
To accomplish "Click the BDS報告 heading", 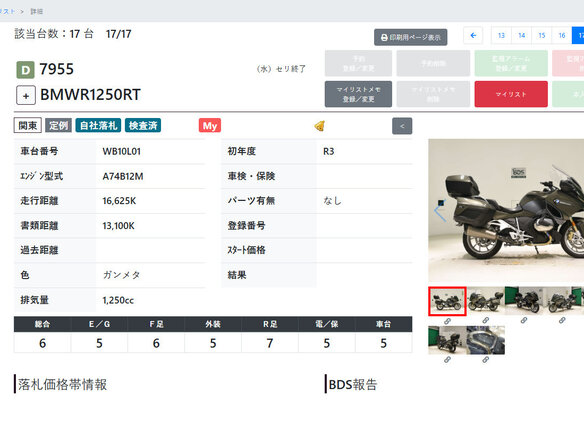I will click(353, 384).
